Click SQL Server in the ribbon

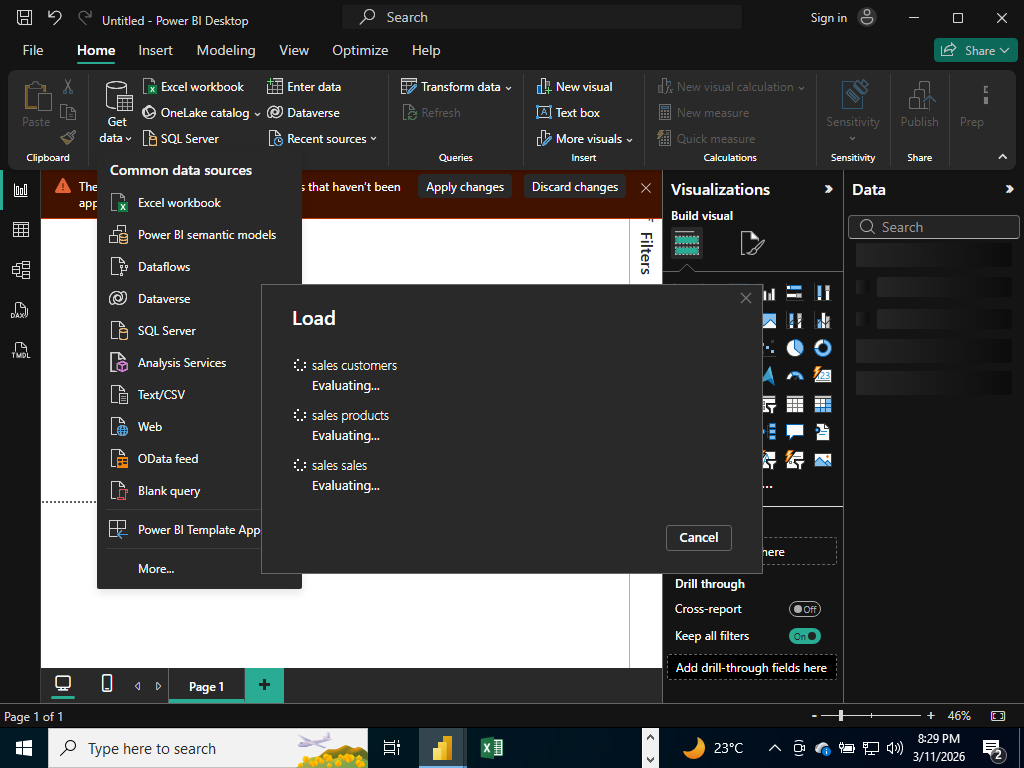[181, 138]
